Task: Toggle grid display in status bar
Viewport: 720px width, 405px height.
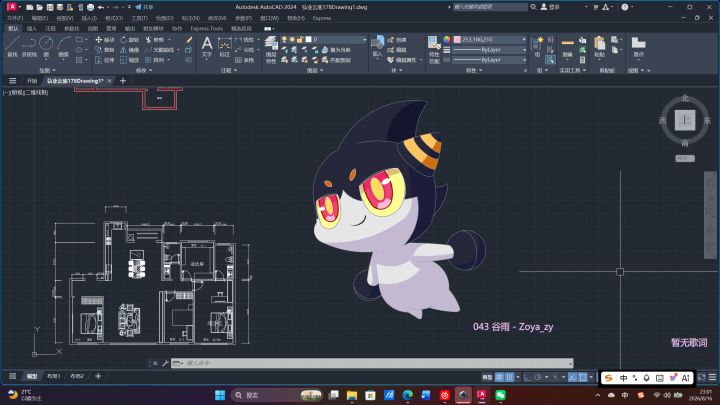Action: 499,377
